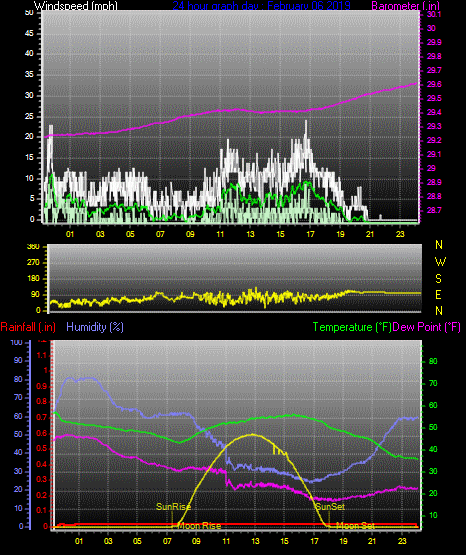
Task: Click wind direction value '270' on axis
Action: (x=33, y=263)
